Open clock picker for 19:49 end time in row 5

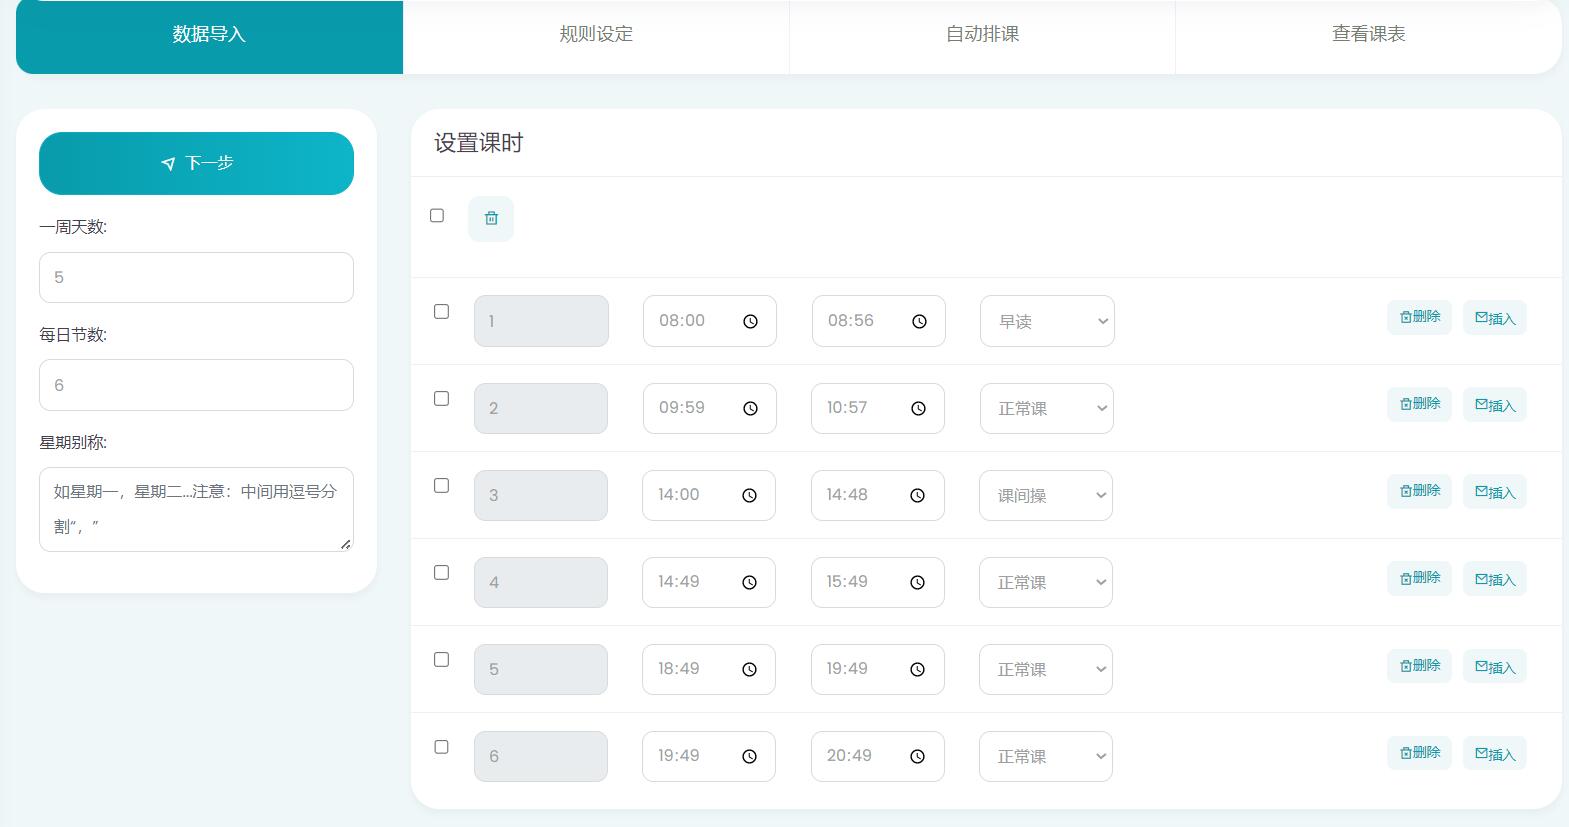click(917, 669)
